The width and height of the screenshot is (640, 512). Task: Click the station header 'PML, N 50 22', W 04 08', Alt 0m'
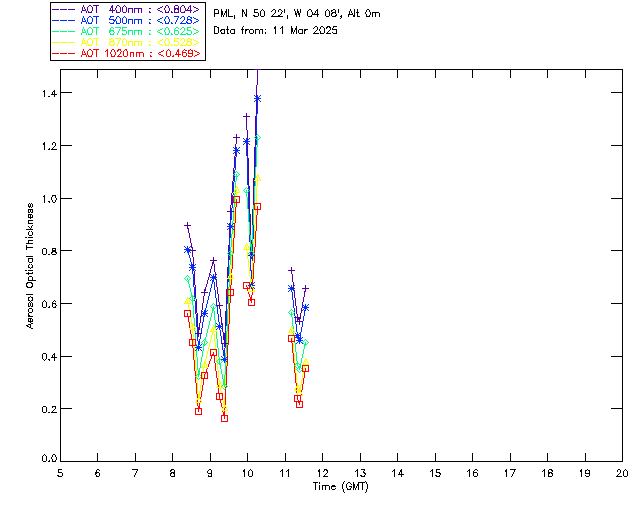tap(297, 13)
